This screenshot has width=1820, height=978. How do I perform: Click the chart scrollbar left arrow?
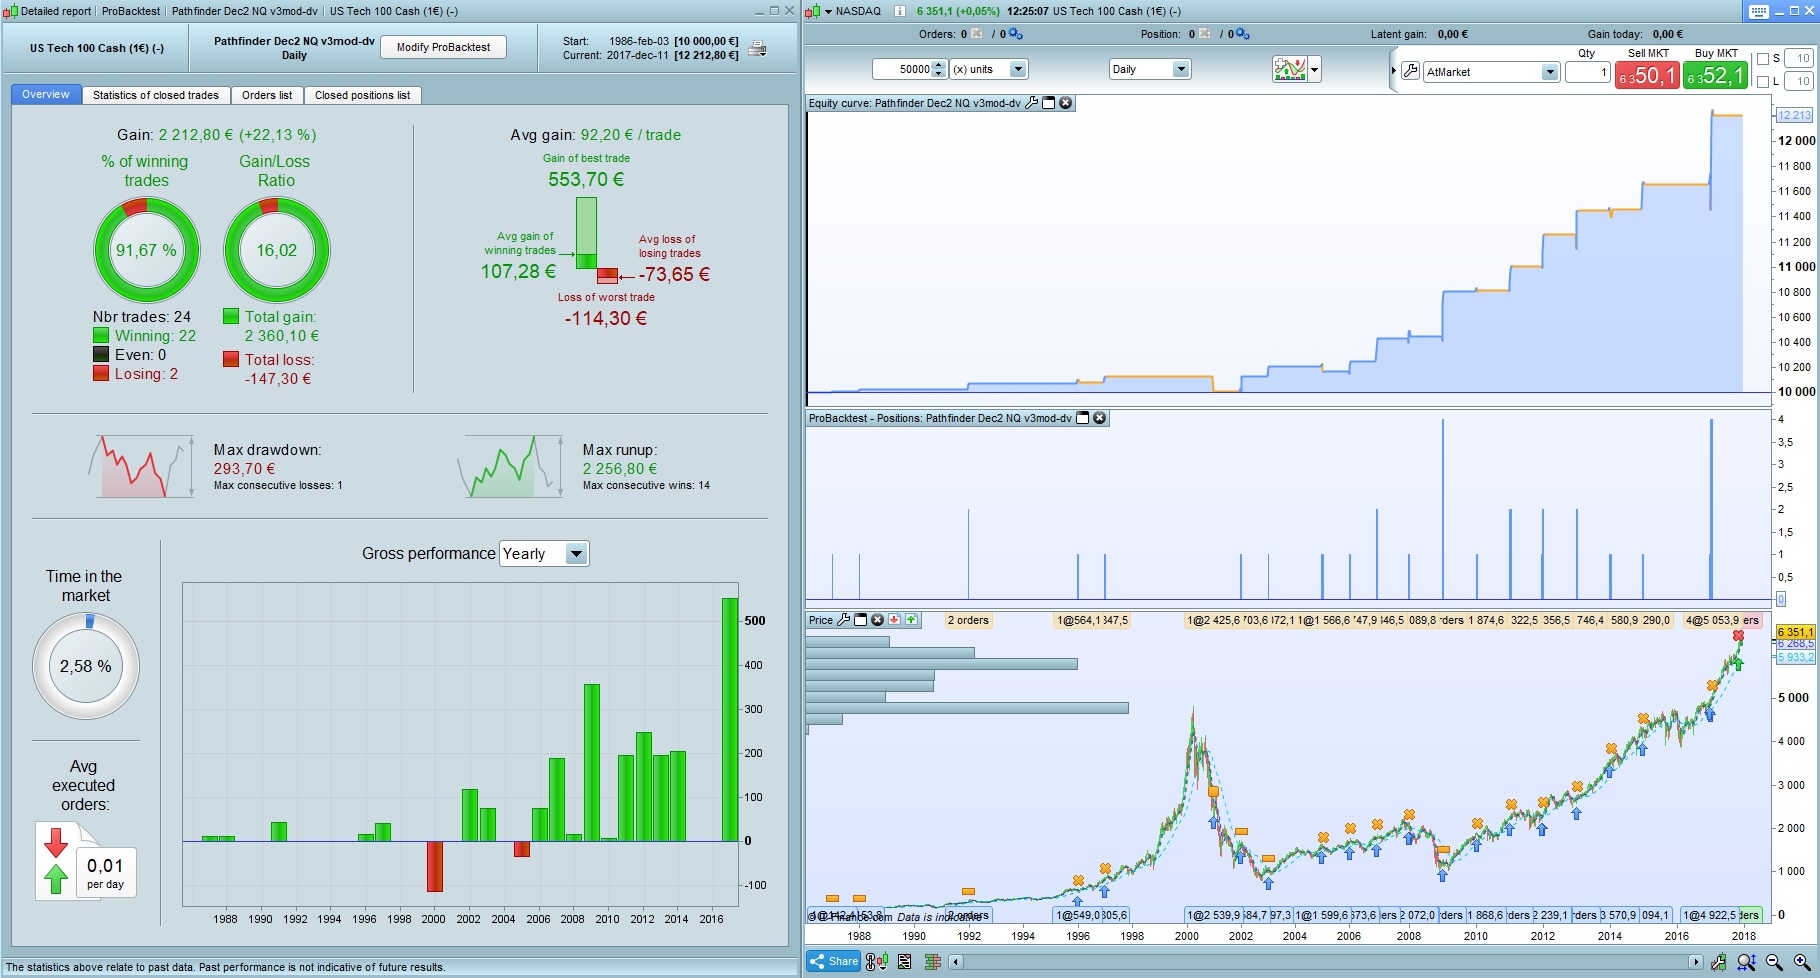point(955,962)
